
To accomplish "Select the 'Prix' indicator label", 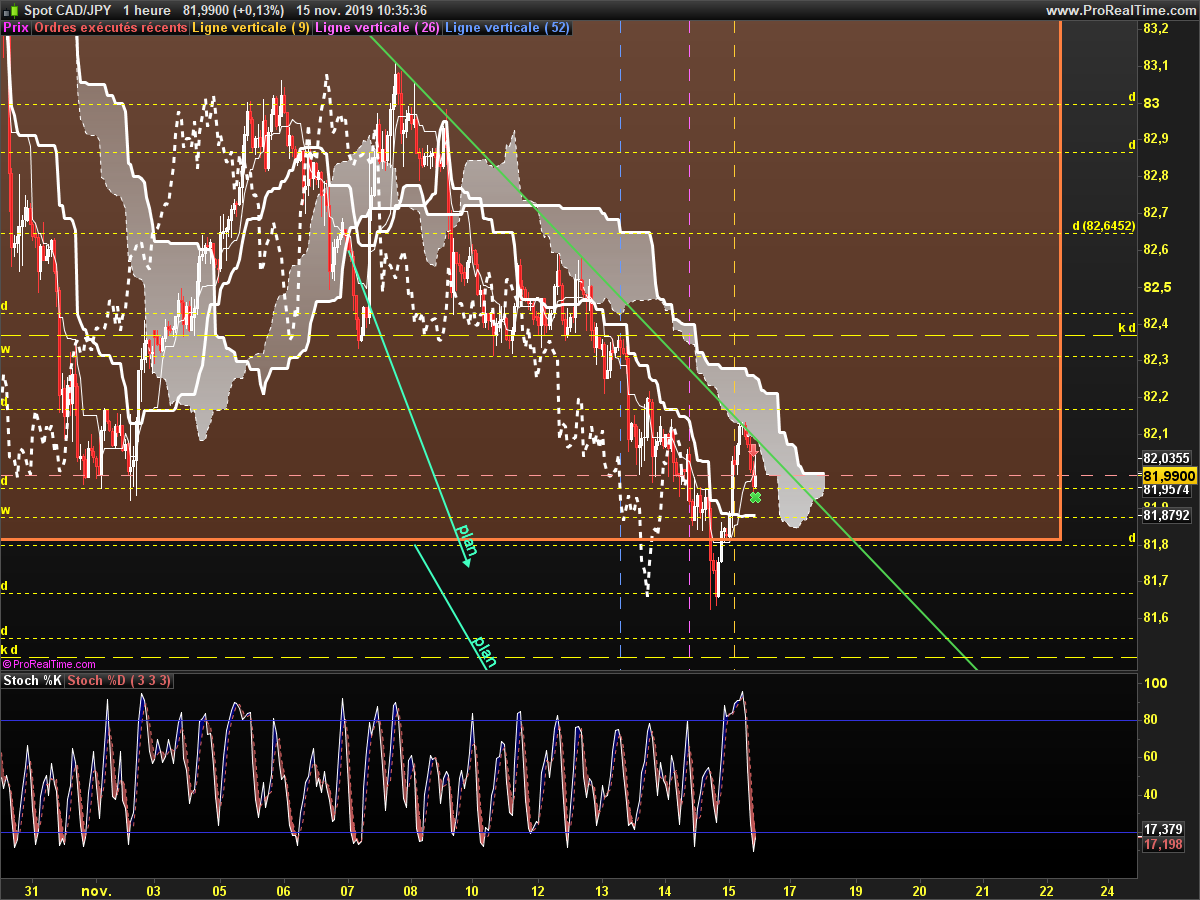I will coord(16,28).
